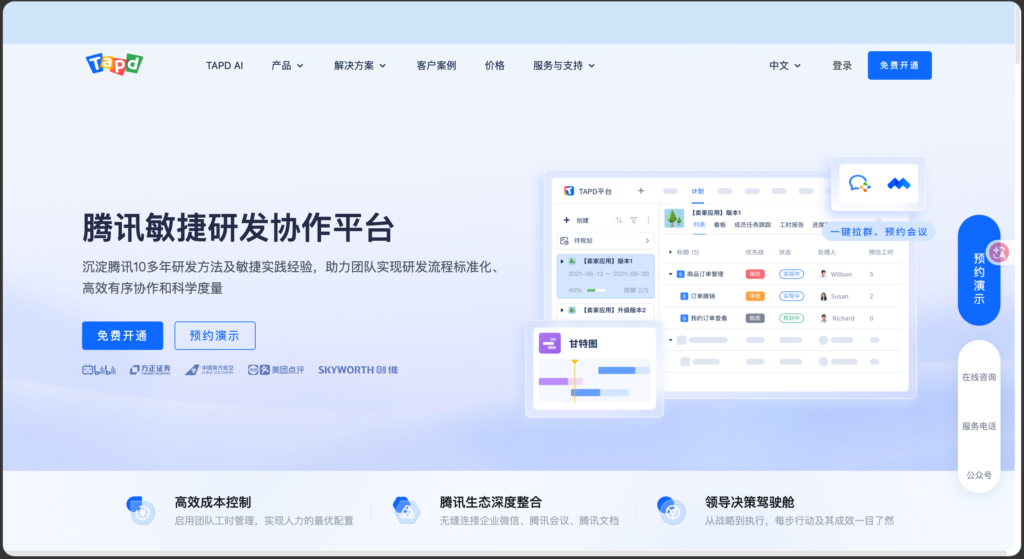Select the 看板 sub-tab
Screen dimensions: 1024x559
tap(720, 225)
